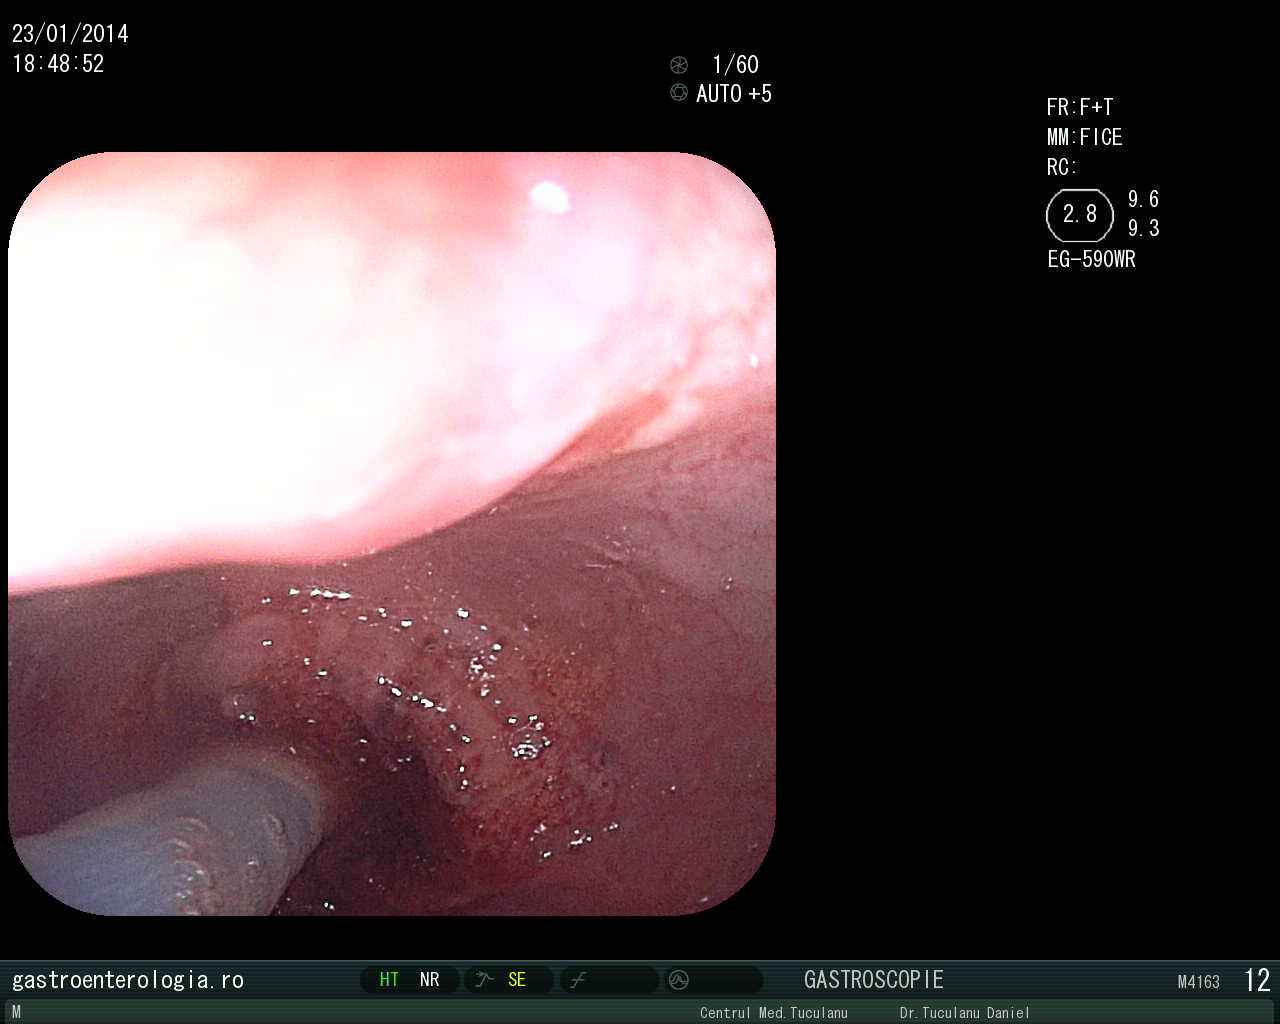Click the AUTO +5 exposure value
The height and width of the screenshot is (1024, 1280).
[734, 93]
